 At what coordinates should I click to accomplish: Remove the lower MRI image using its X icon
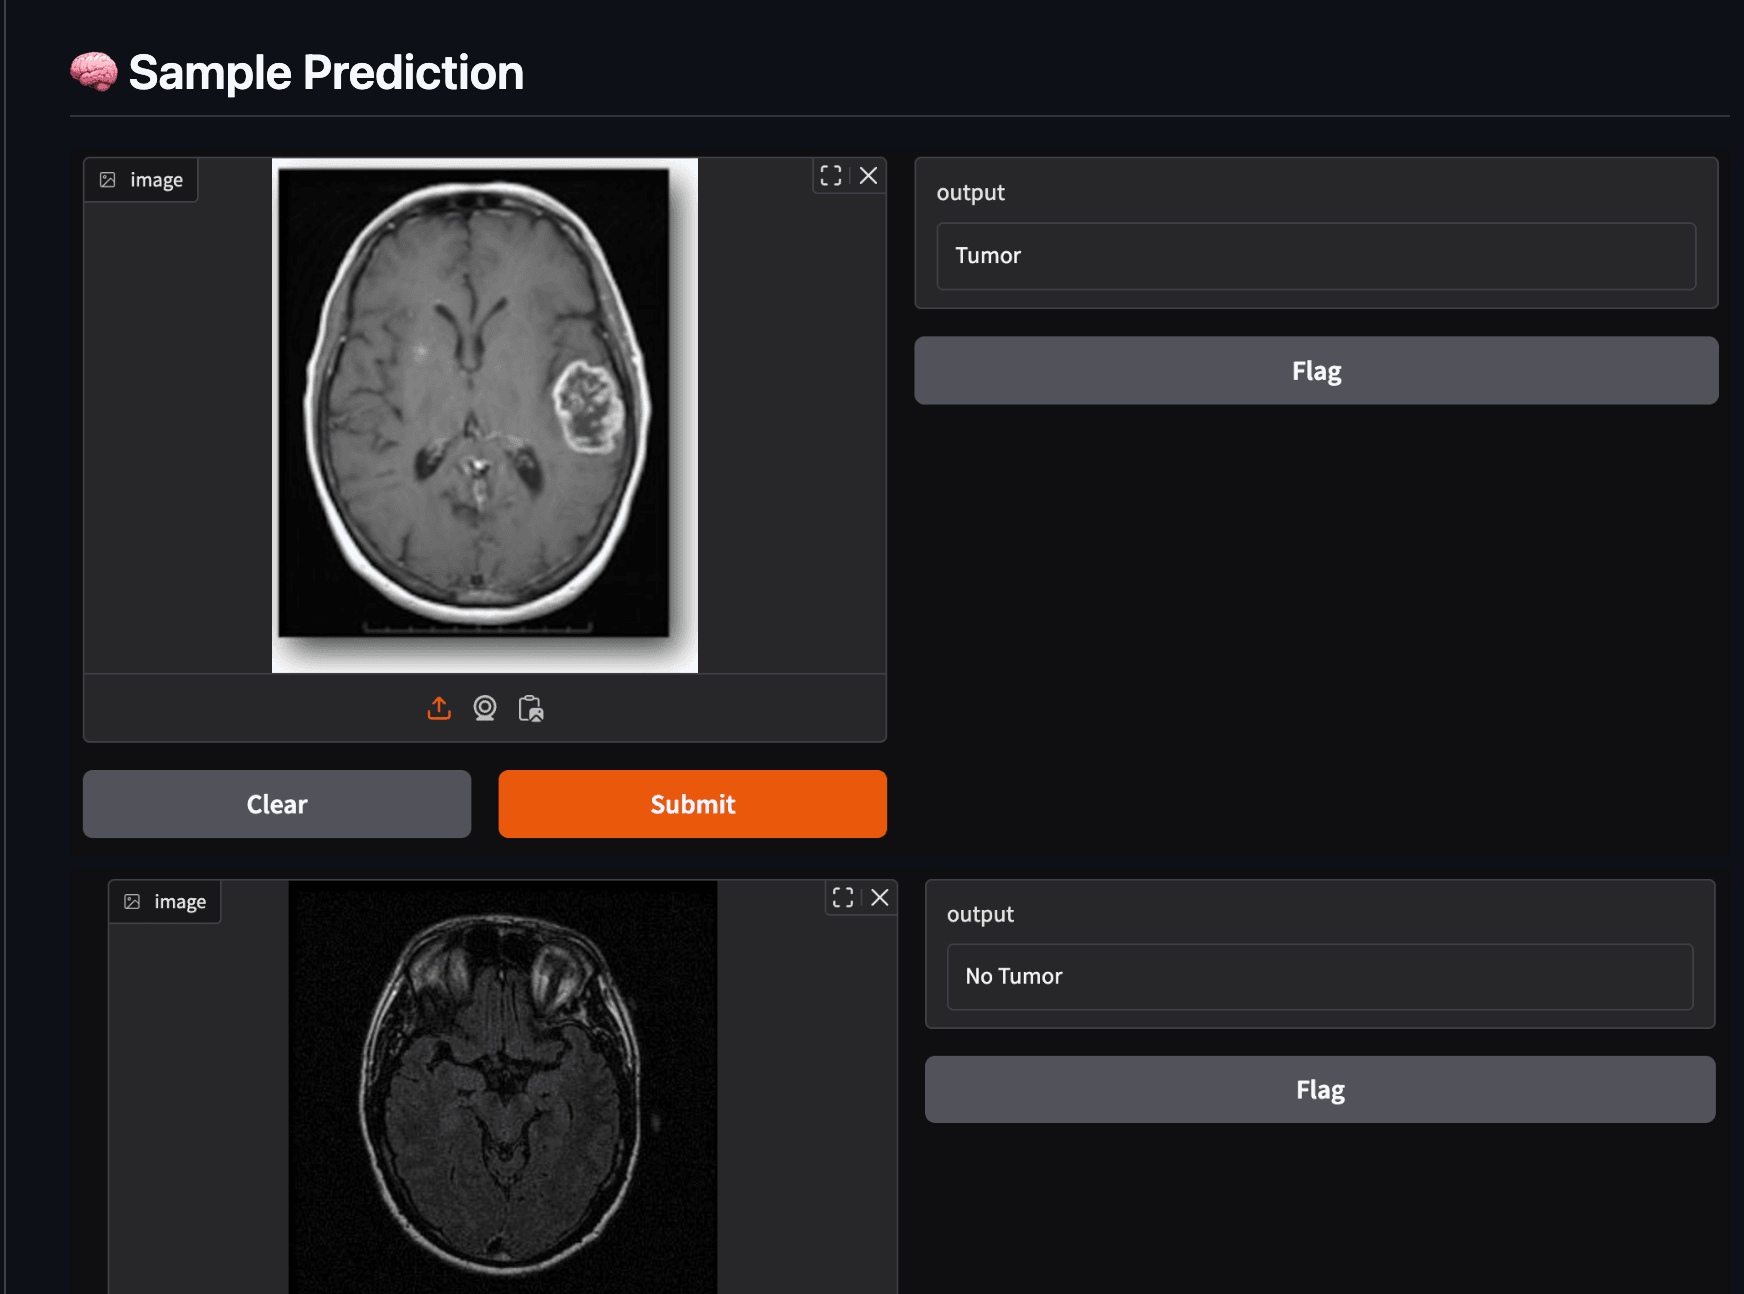(x=880, y=898)
